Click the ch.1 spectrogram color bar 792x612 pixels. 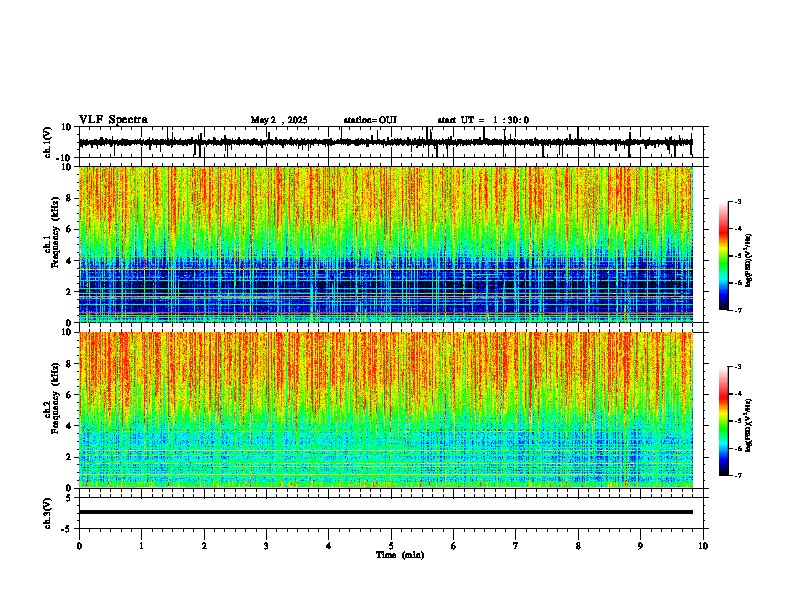[723, 256]
